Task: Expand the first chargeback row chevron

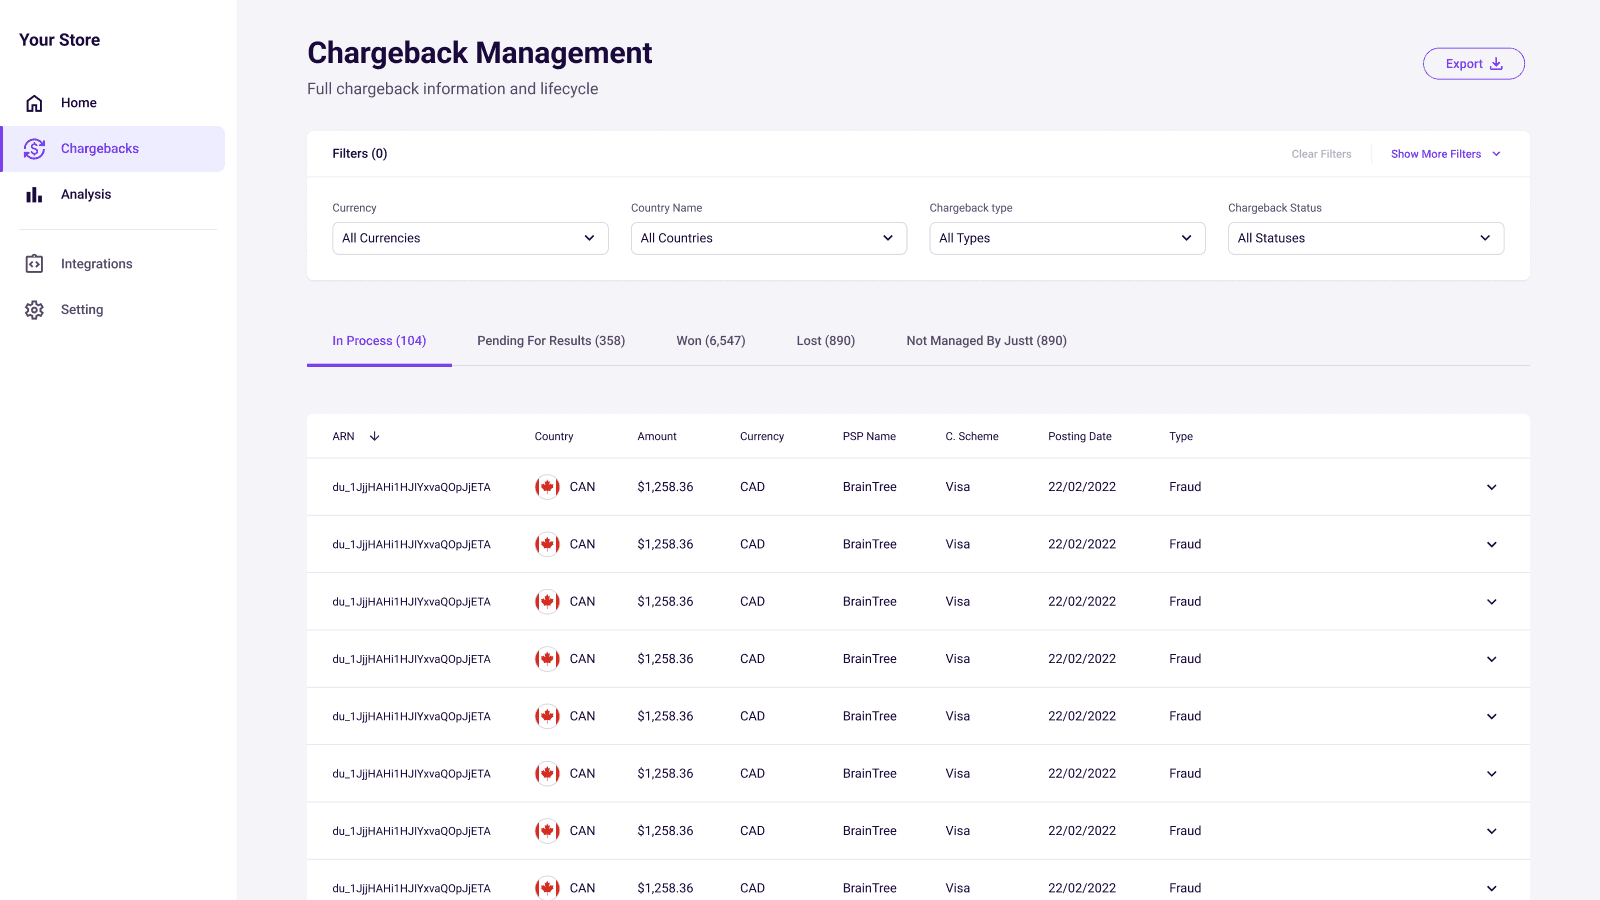Action: click(x=1491, y=488)
